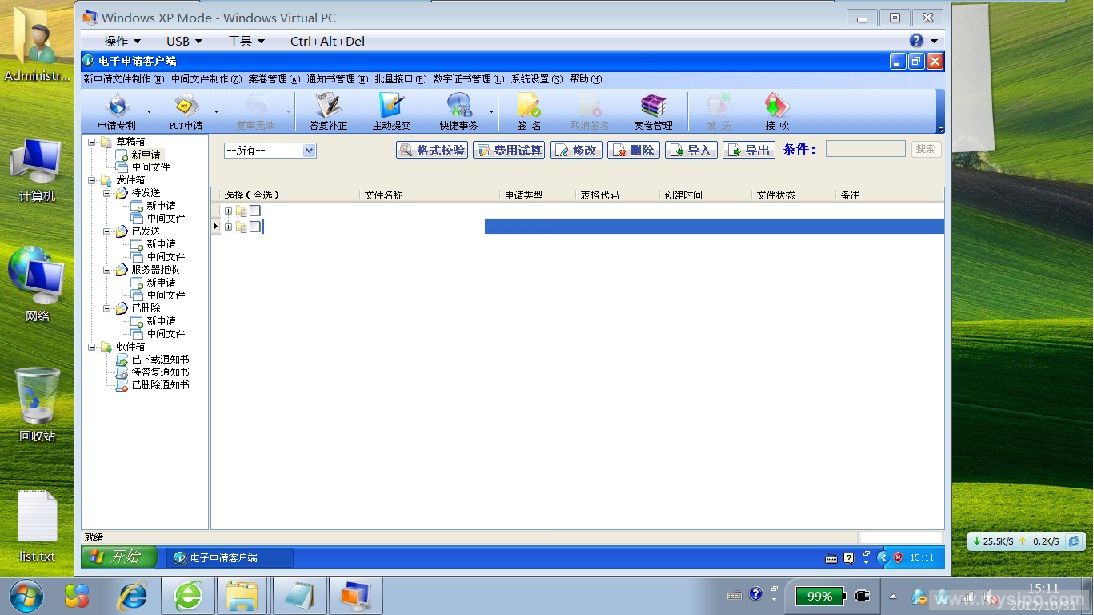
Task: Expand the first row in the file list
Action: click(x=228, y=211)
